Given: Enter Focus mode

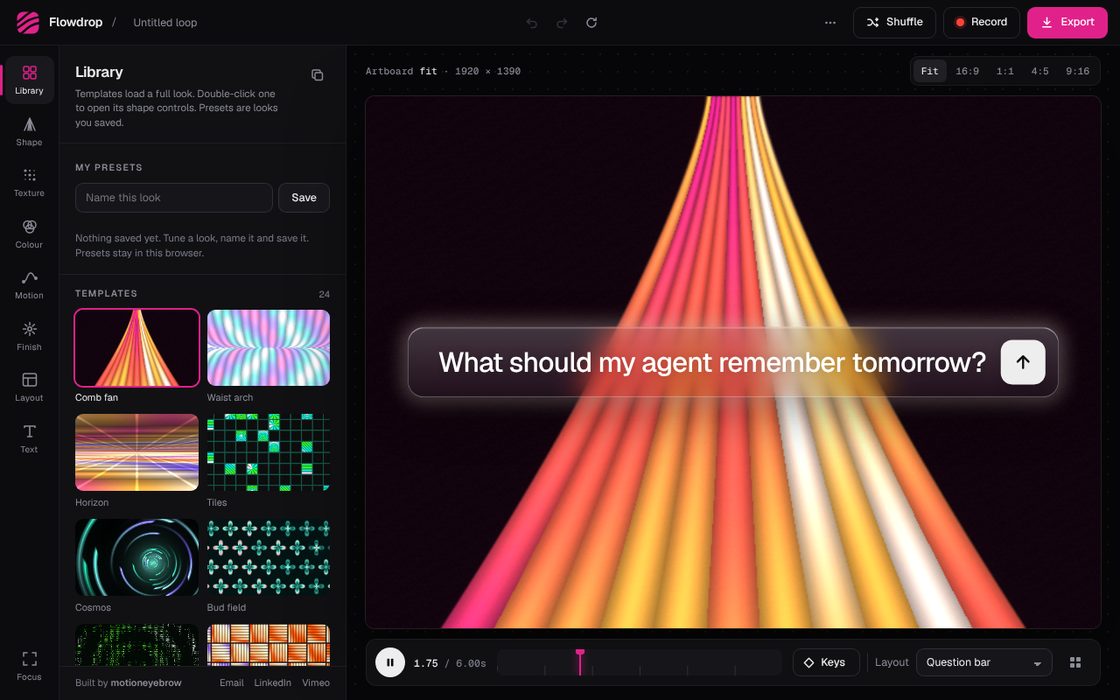Looking at the screenshot, I should (29, 665).
